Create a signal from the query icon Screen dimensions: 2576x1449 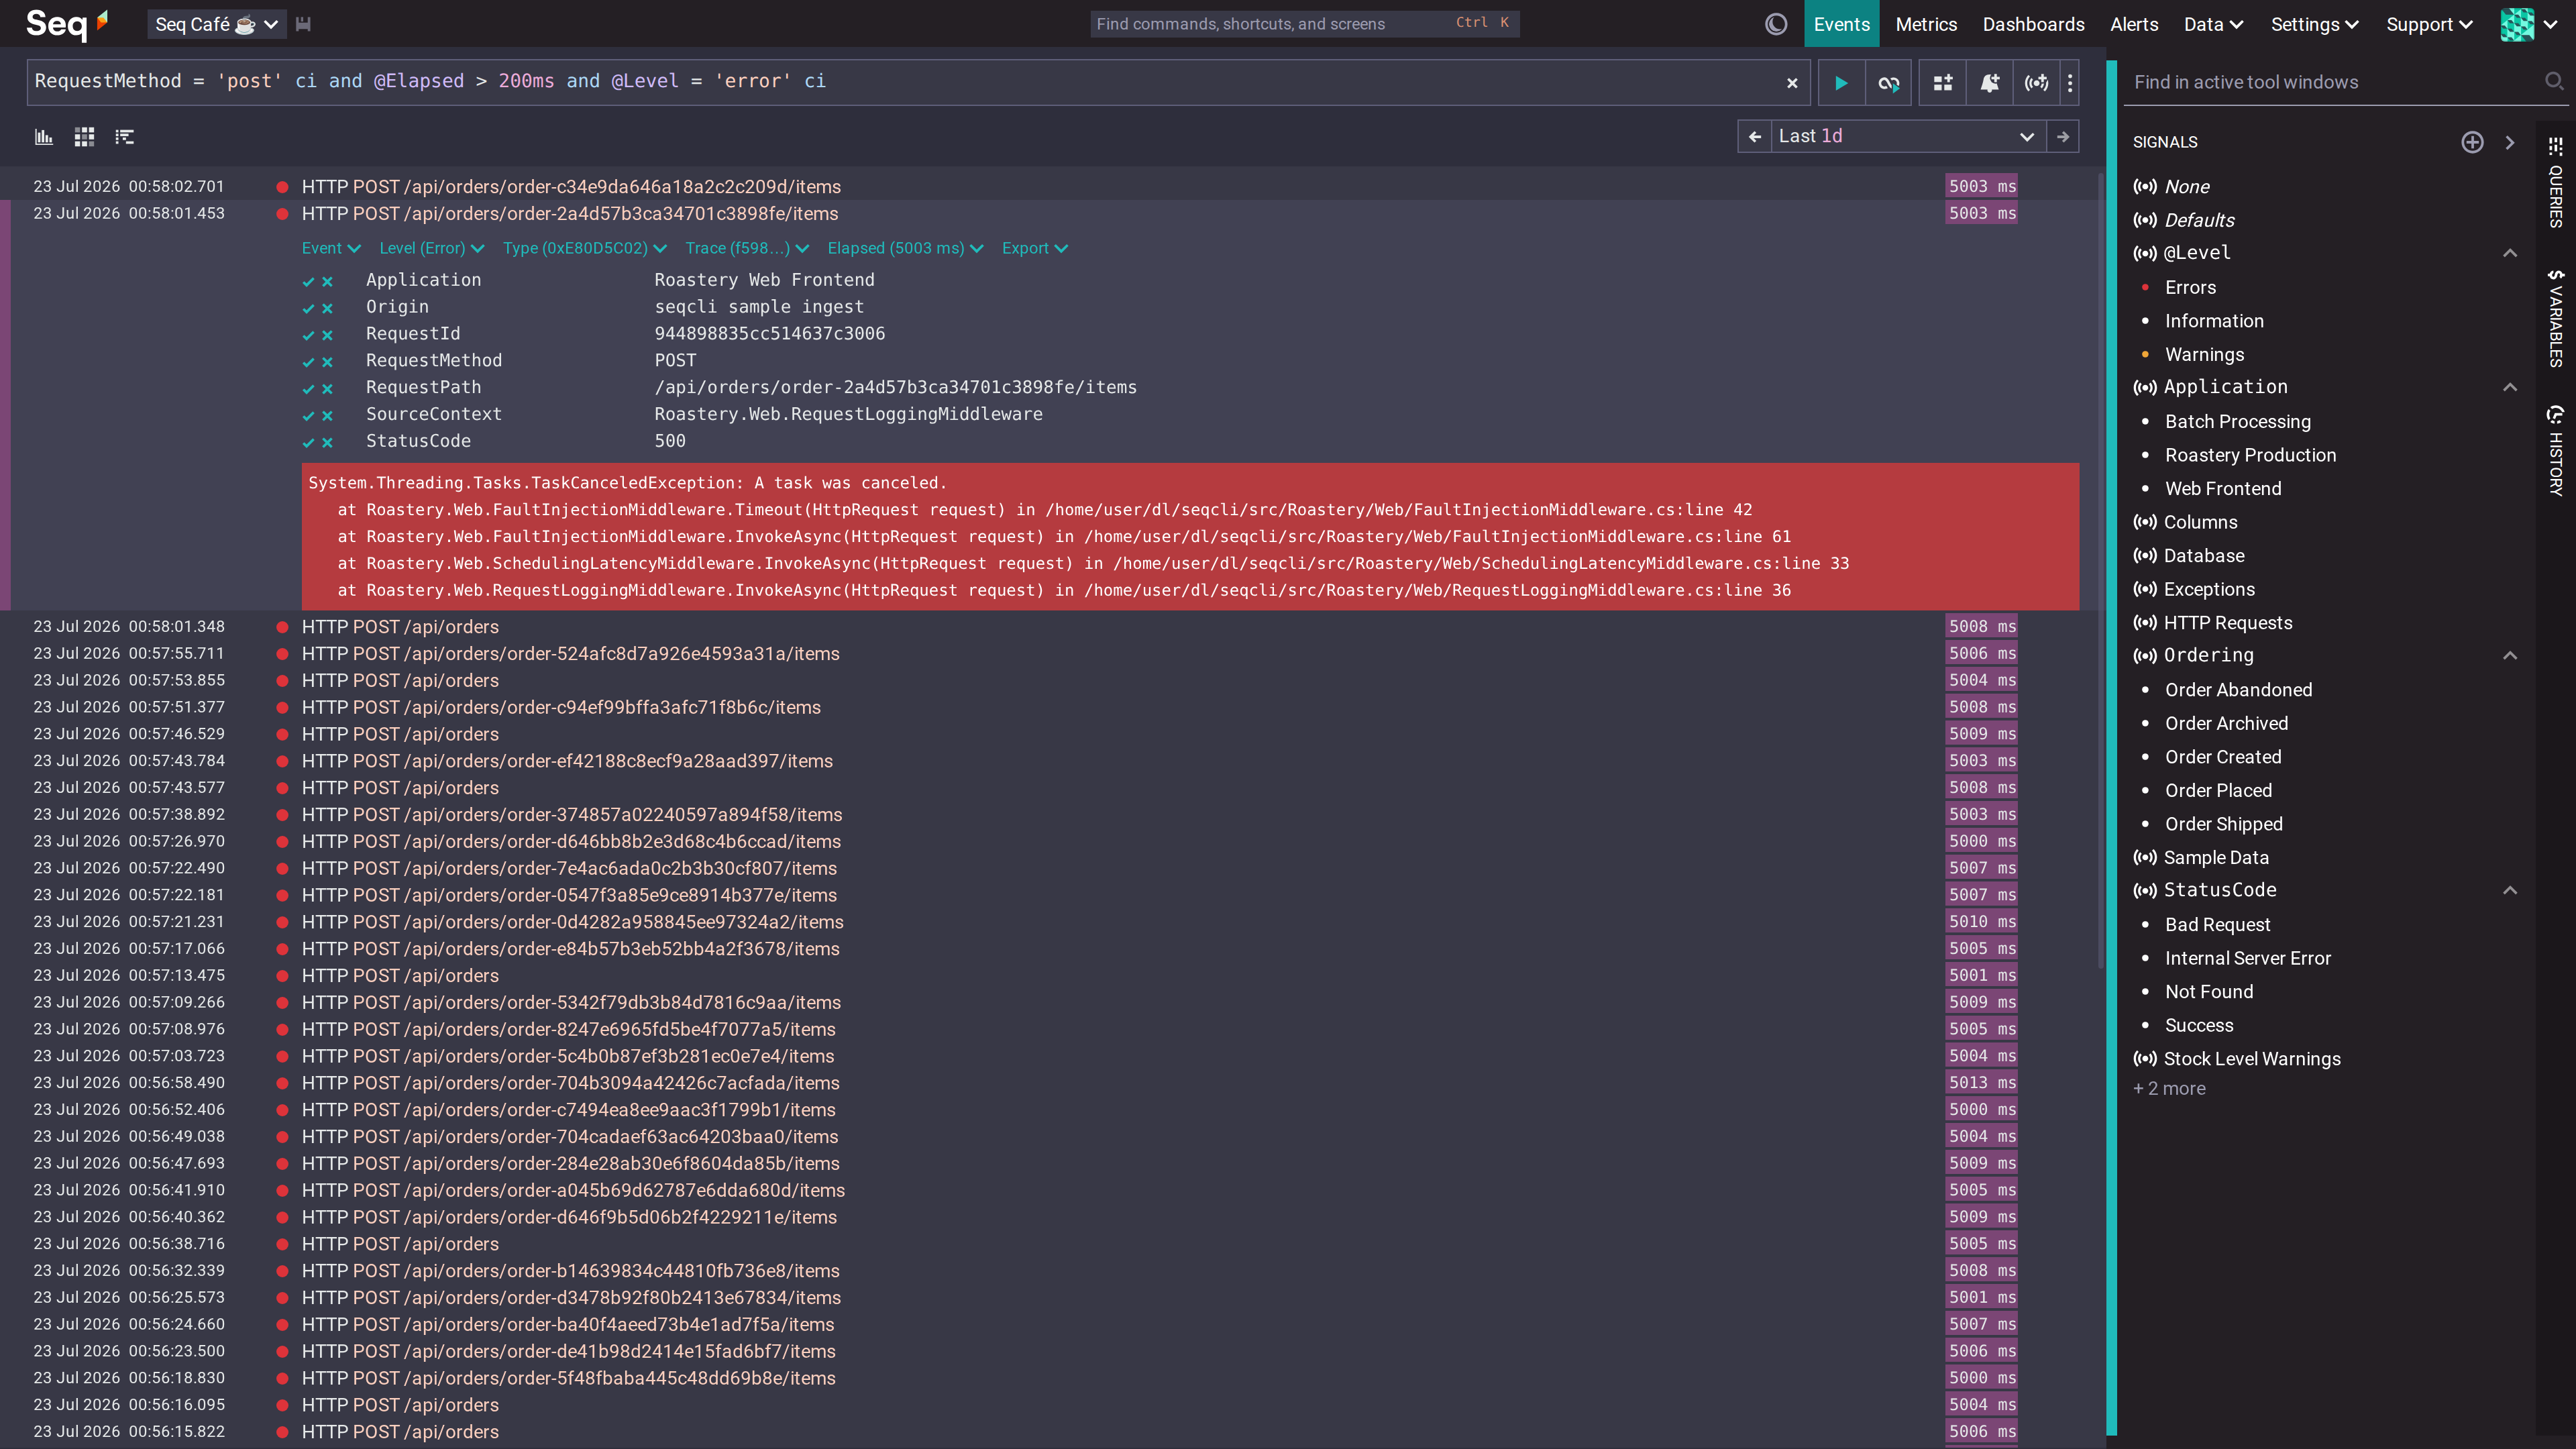click(x=2037, y=83)
